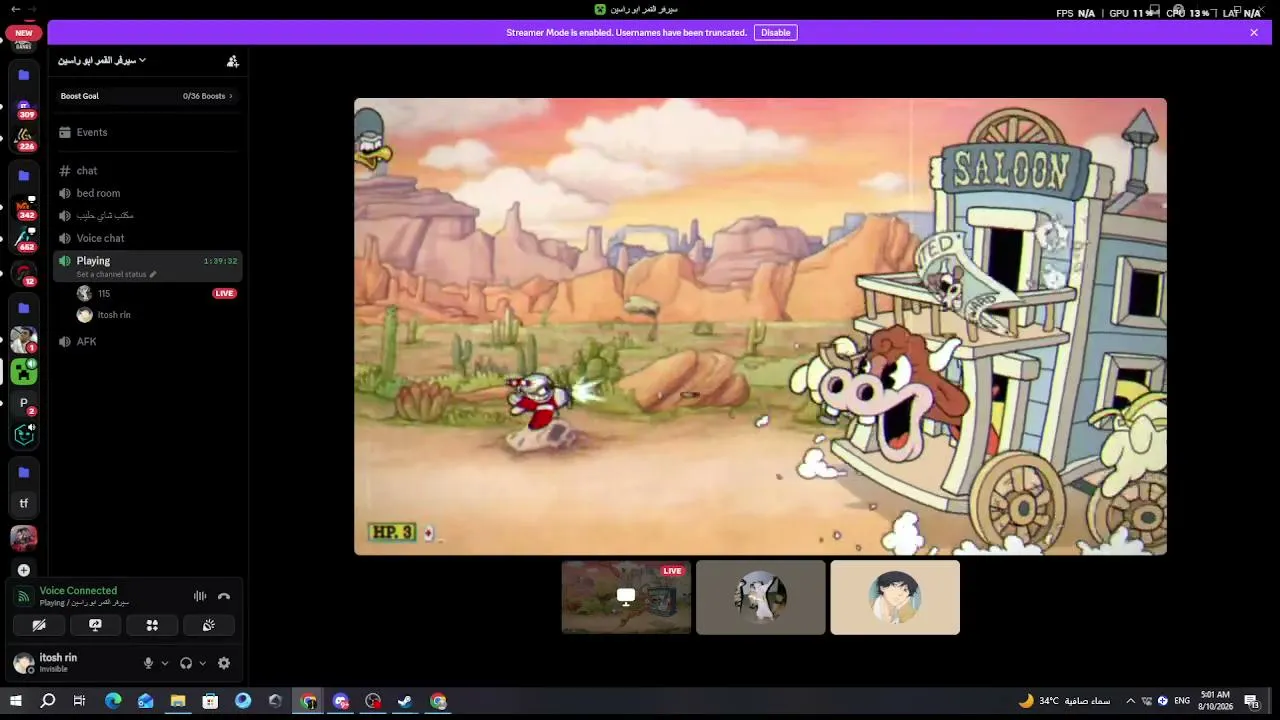1280x720 pixels.
Task: Show hidden system tray icons
Action: tap(1131, 701)
